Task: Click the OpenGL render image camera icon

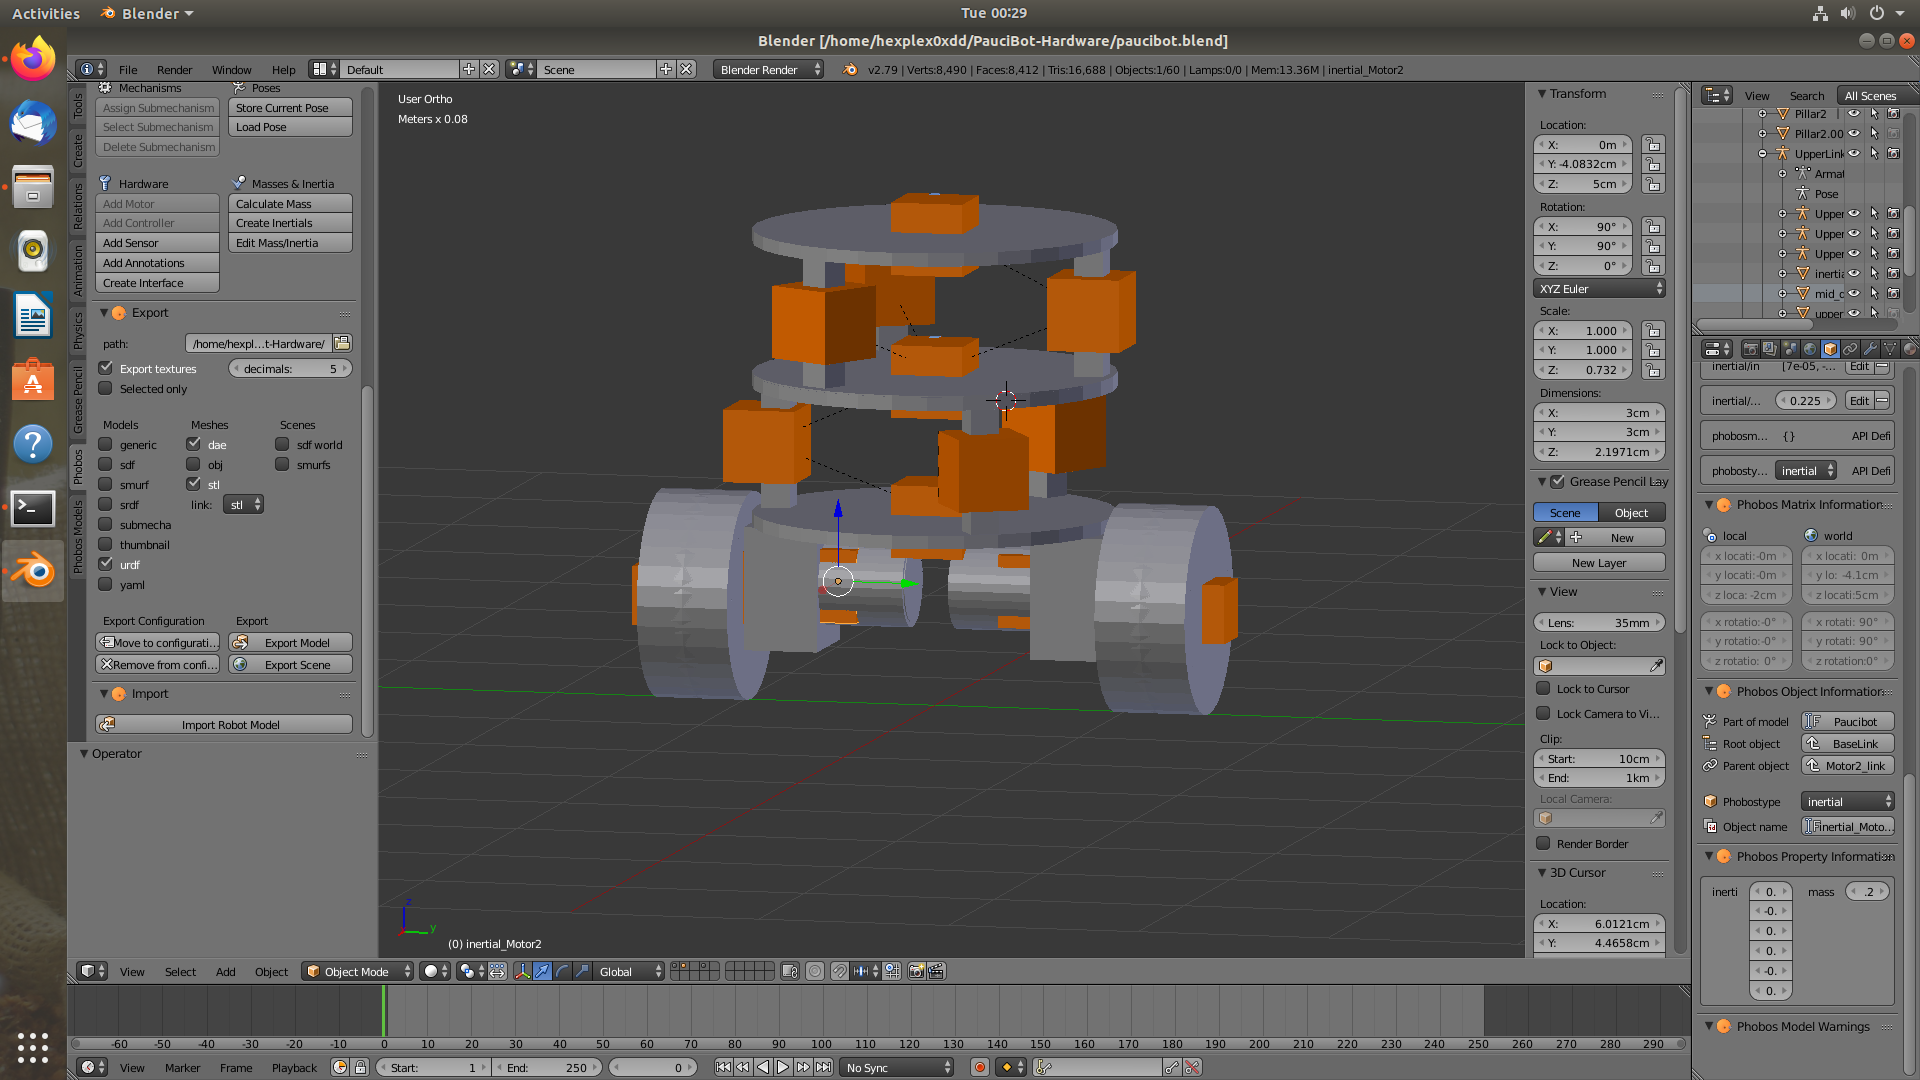Action: click(x=915, y=971)
